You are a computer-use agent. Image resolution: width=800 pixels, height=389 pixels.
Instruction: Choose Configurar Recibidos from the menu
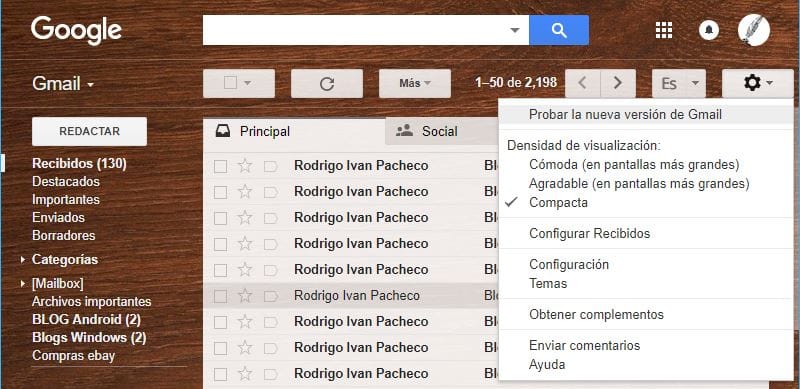pyautogui.click(x=589, y=233)
